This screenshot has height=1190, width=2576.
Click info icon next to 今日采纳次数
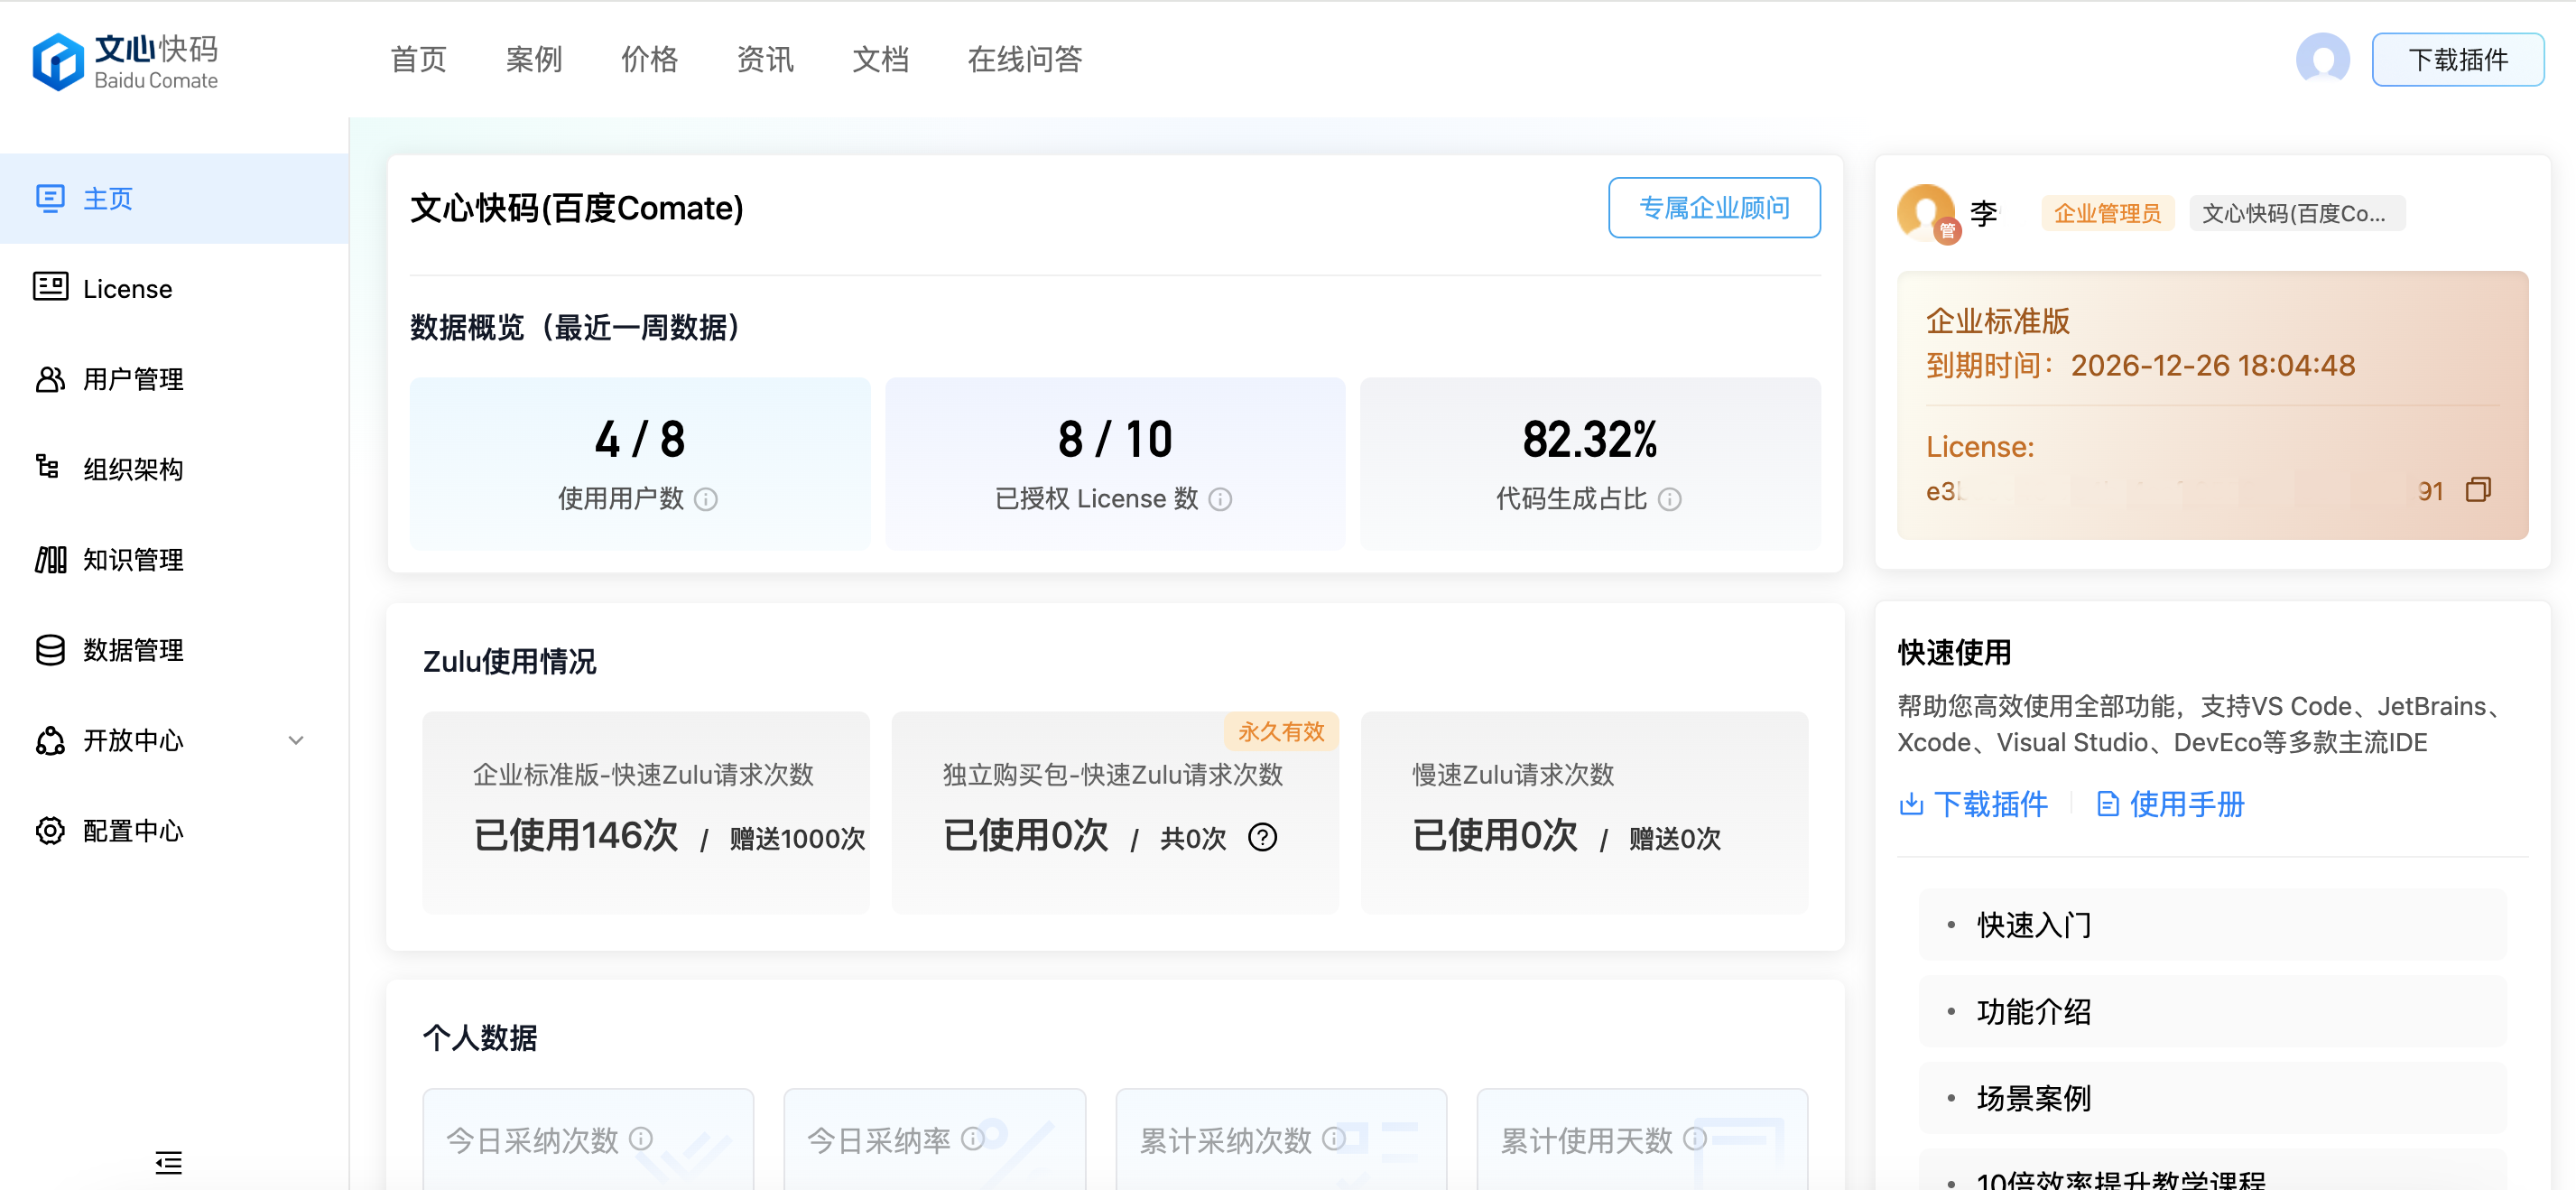[641, 1138]
